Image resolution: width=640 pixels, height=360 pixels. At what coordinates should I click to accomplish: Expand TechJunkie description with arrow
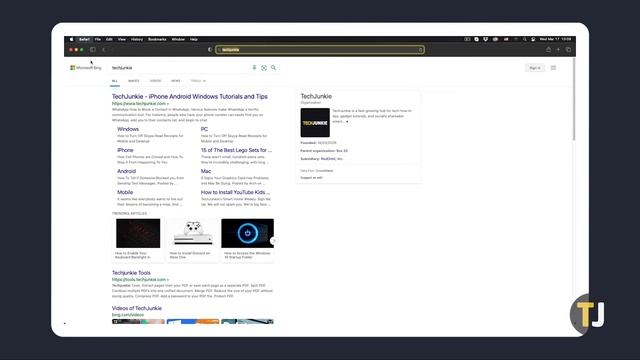pos(347,122)
